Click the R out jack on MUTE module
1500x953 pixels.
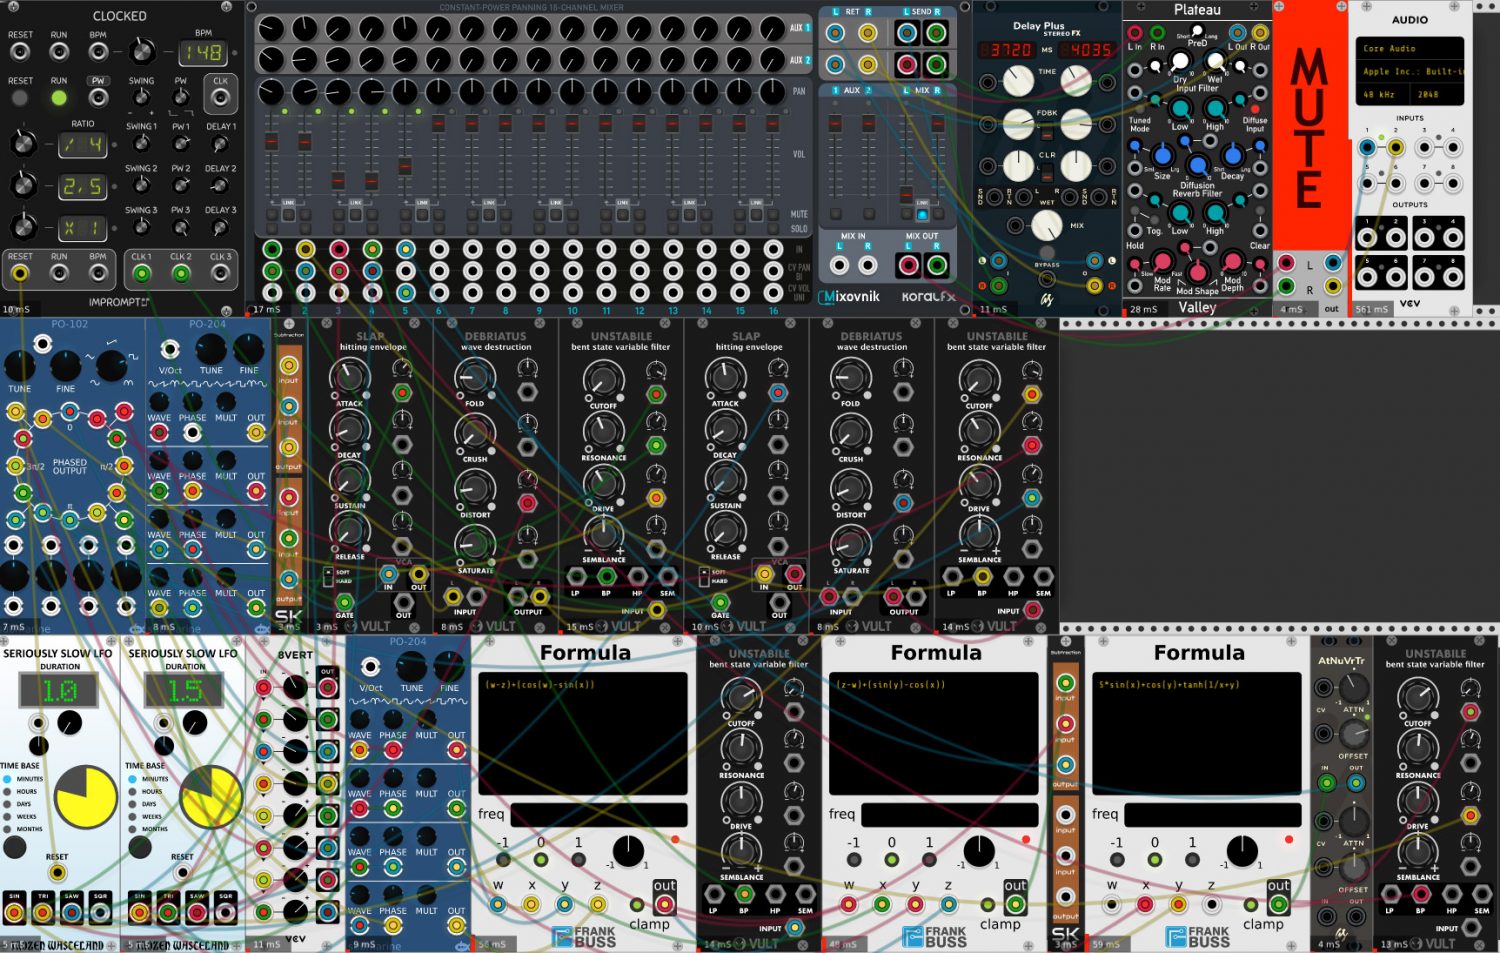1333,287
